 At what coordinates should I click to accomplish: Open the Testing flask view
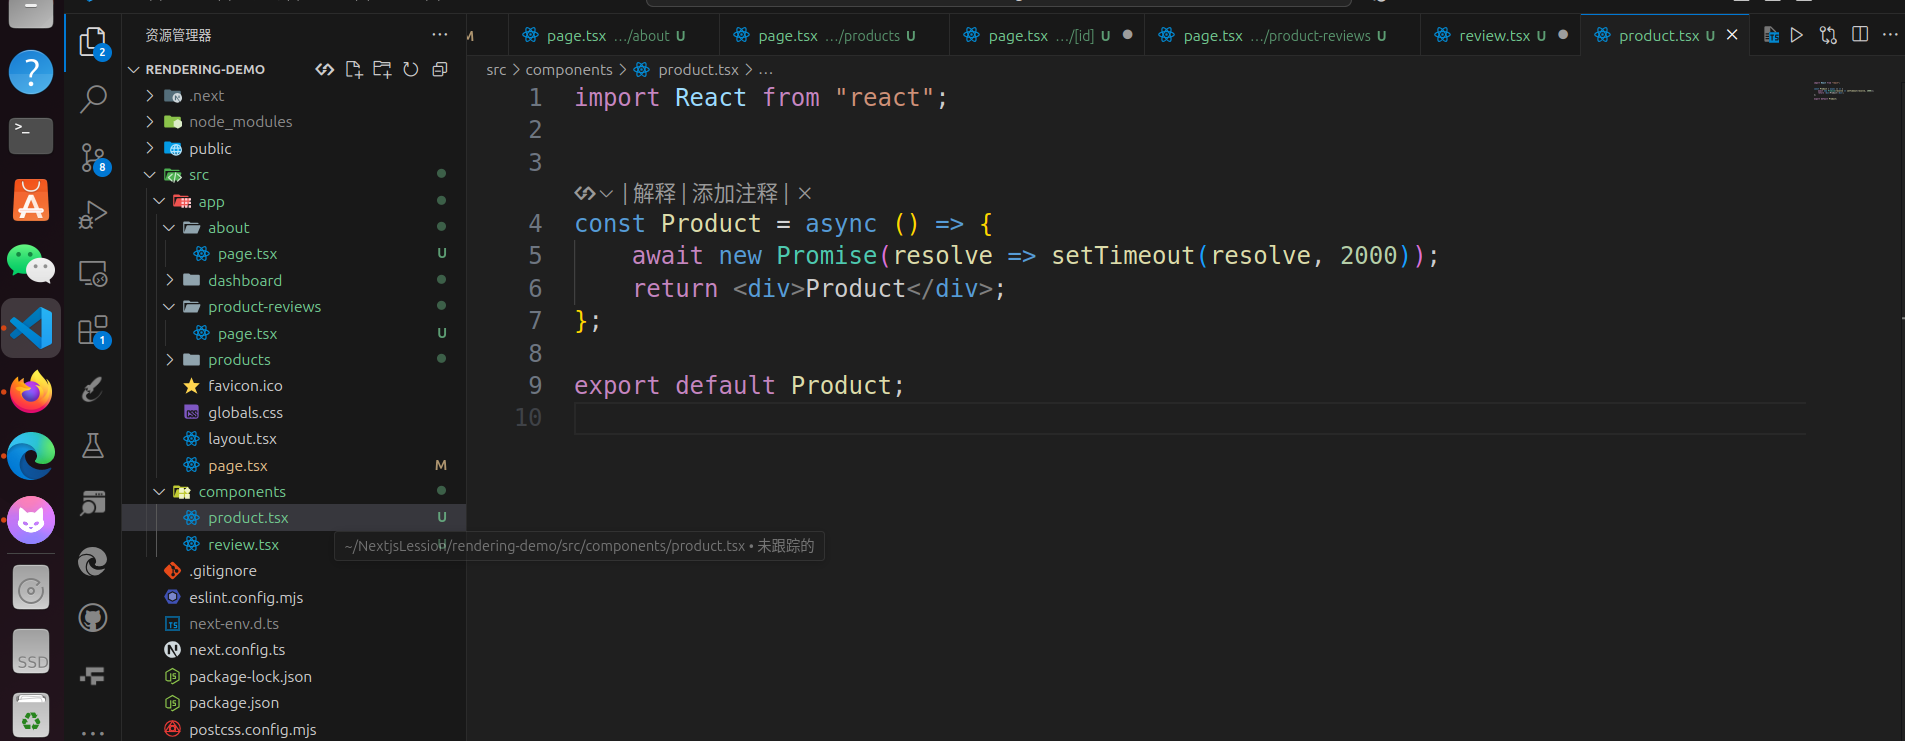(93, 446)
